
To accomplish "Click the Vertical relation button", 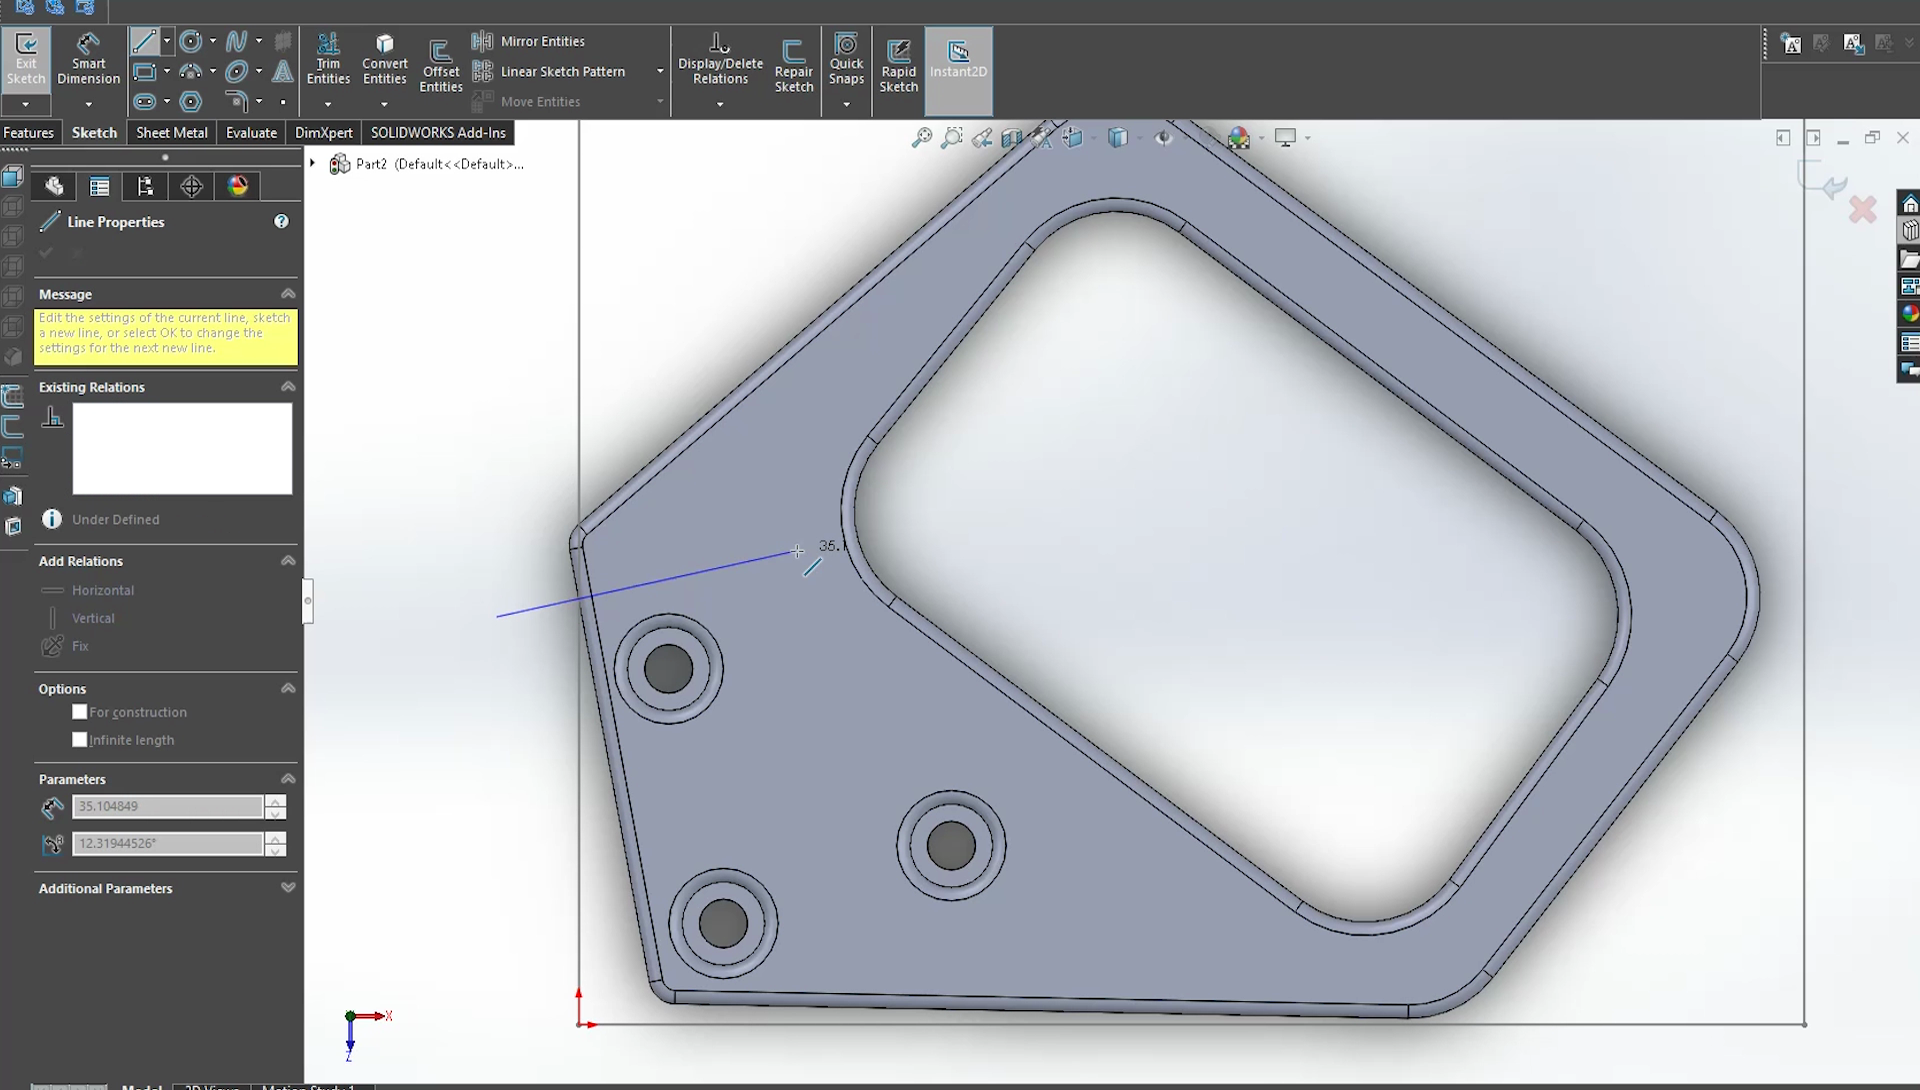I will [92, 617].
